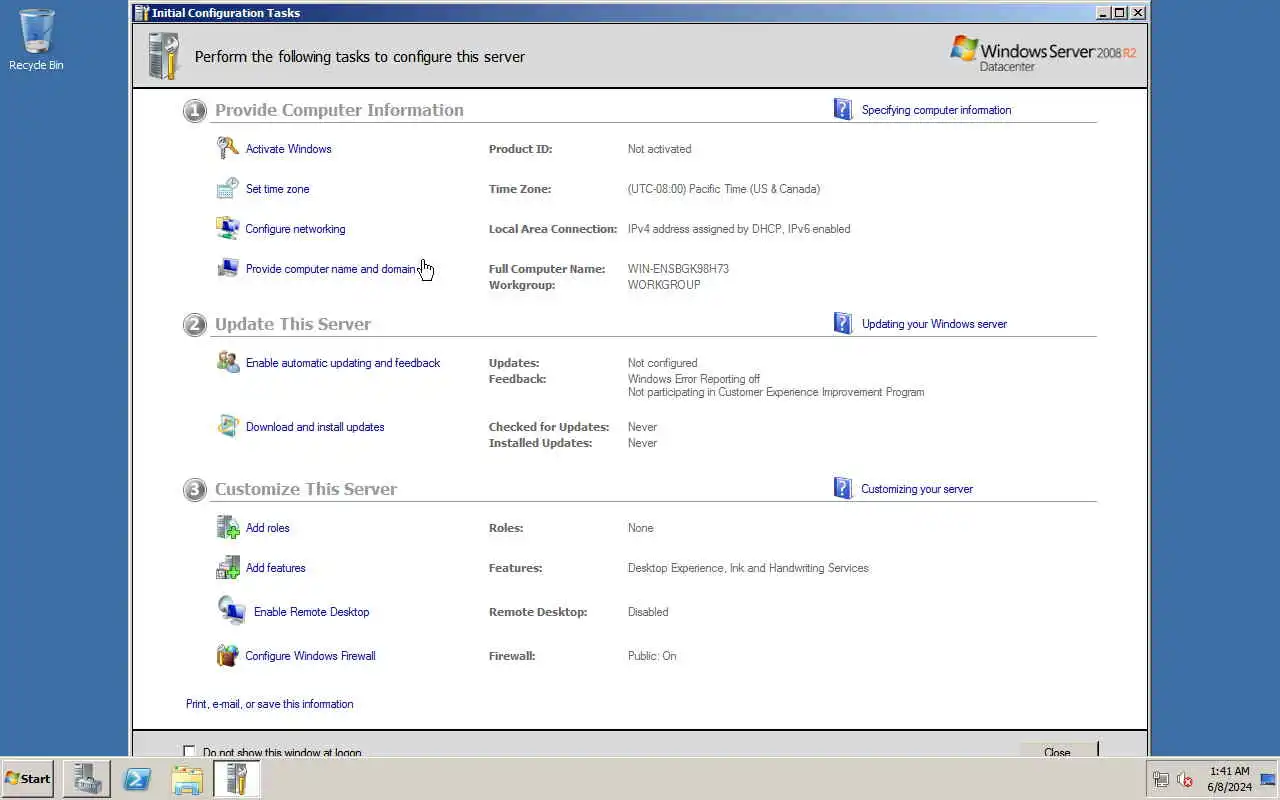Screen dimensions: 1280x800
Task: Click the network tray icon
Action: (1161, 779)
